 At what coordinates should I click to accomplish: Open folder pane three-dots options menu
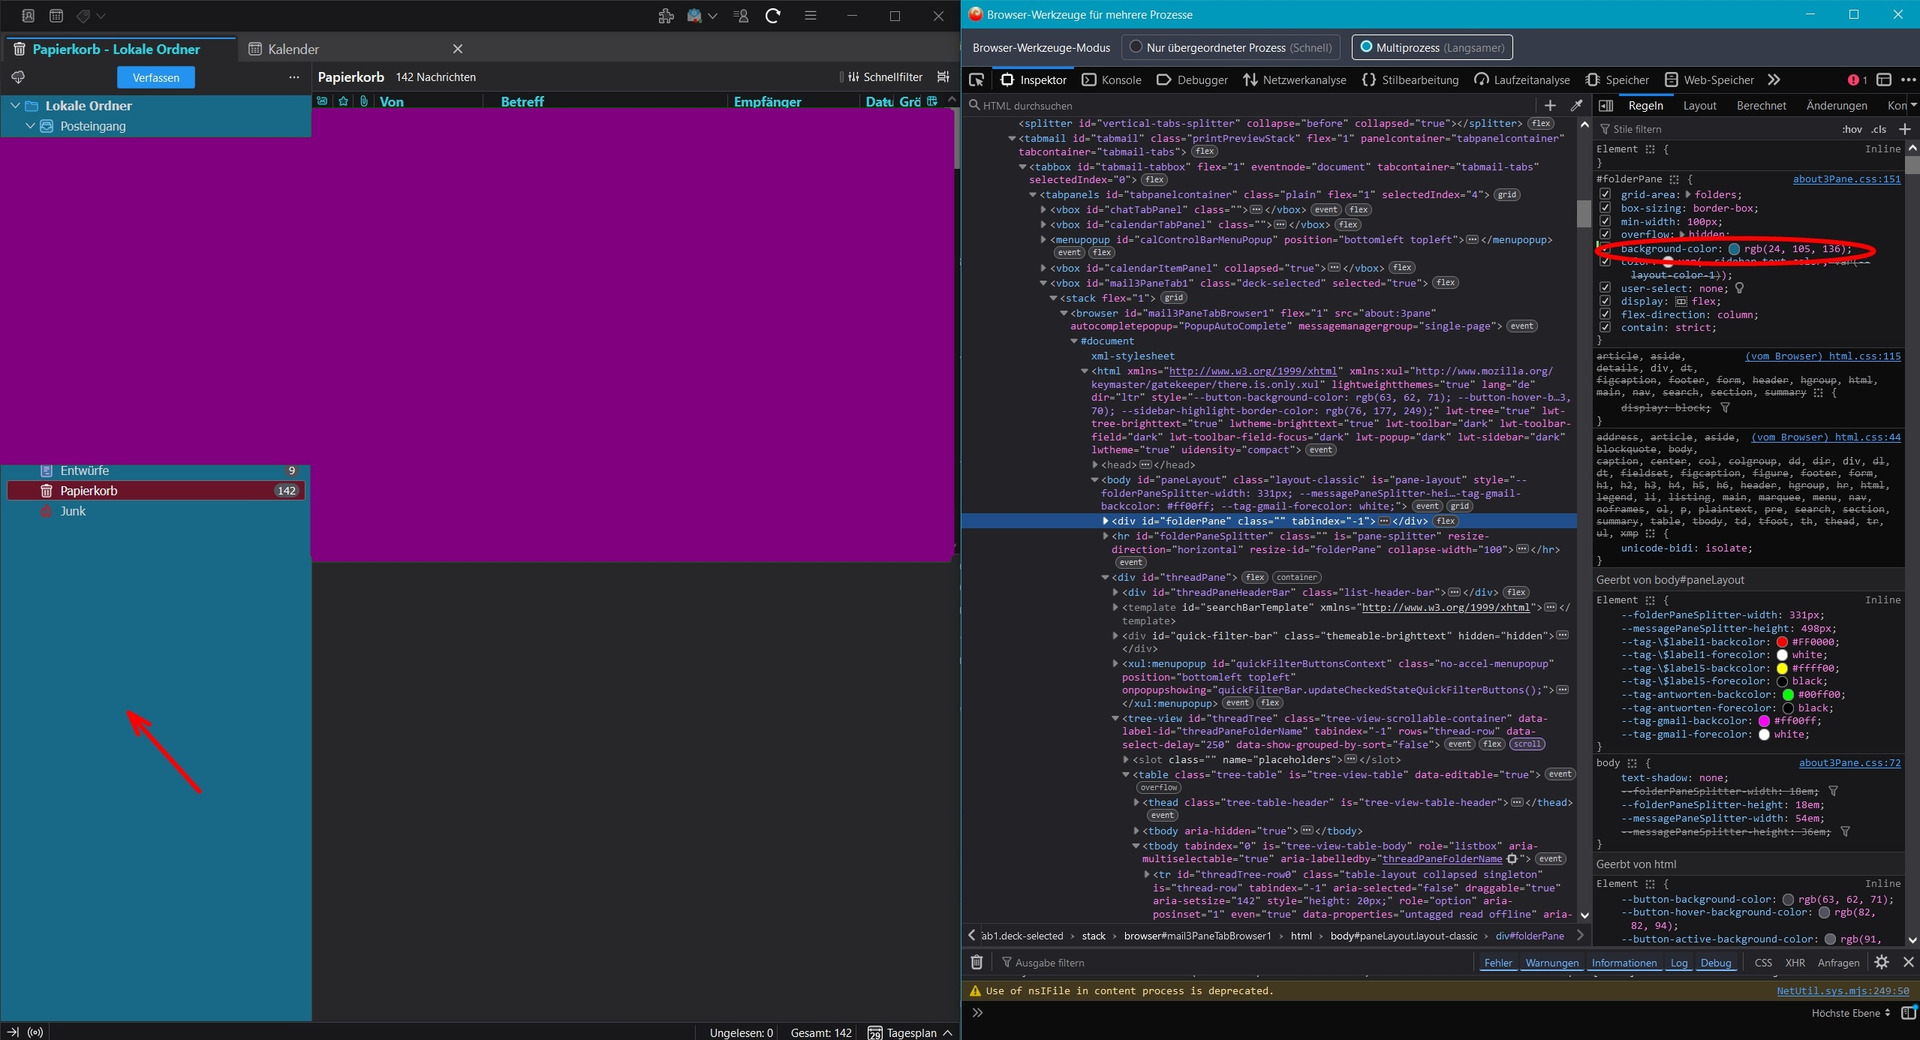(294, 77)
